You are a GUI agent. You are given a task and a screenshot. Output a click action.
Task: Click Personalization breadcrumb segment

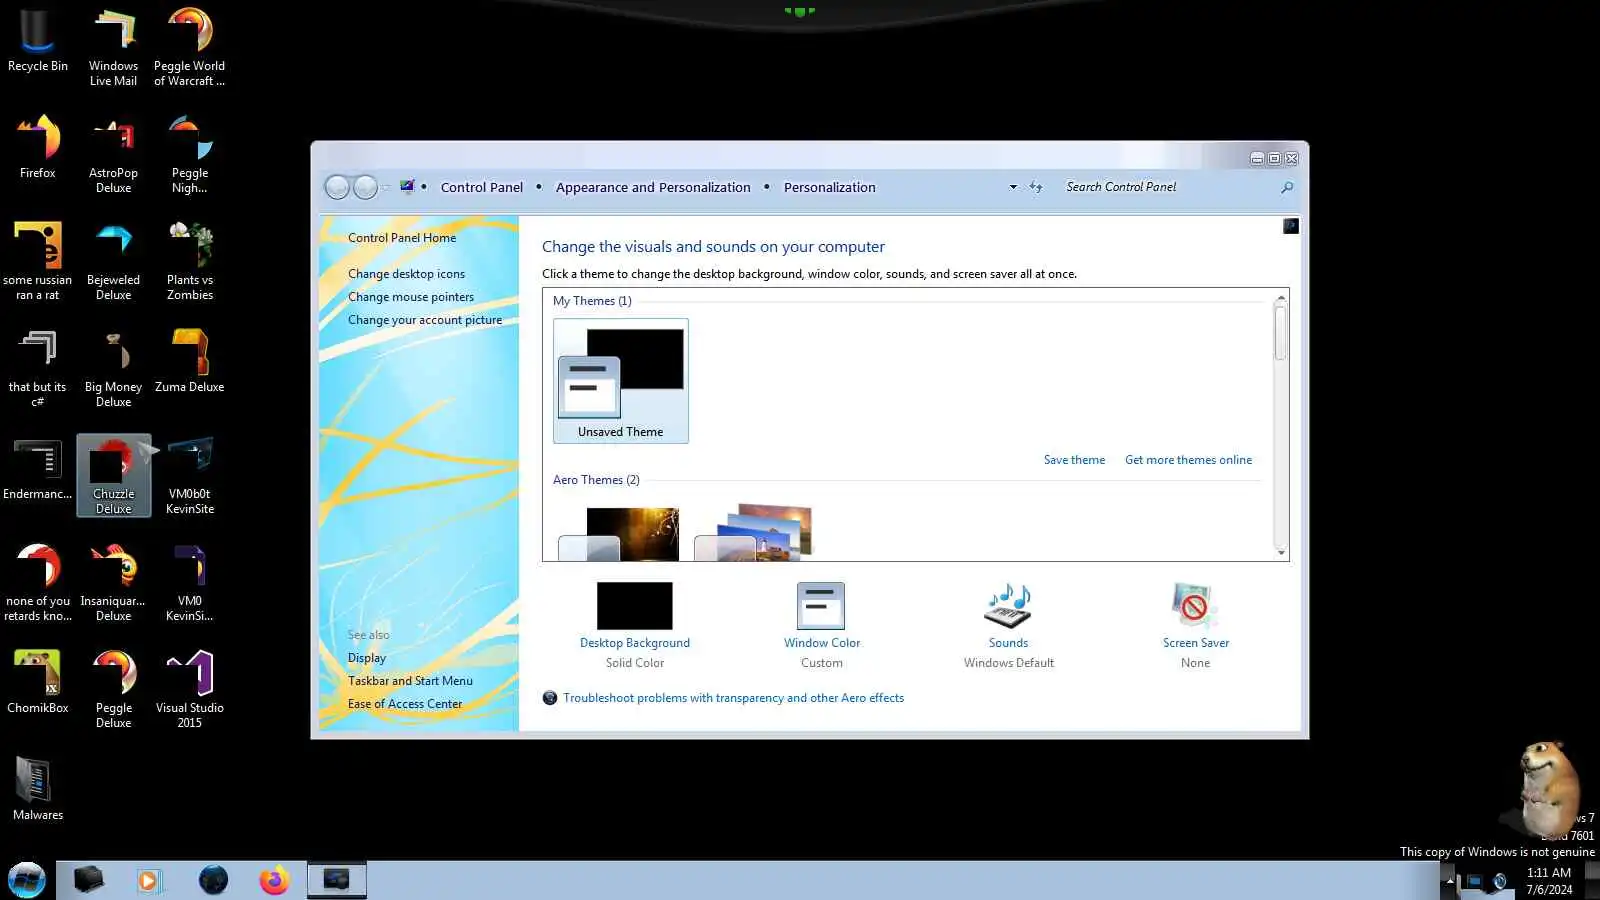[x=829, y=187]
